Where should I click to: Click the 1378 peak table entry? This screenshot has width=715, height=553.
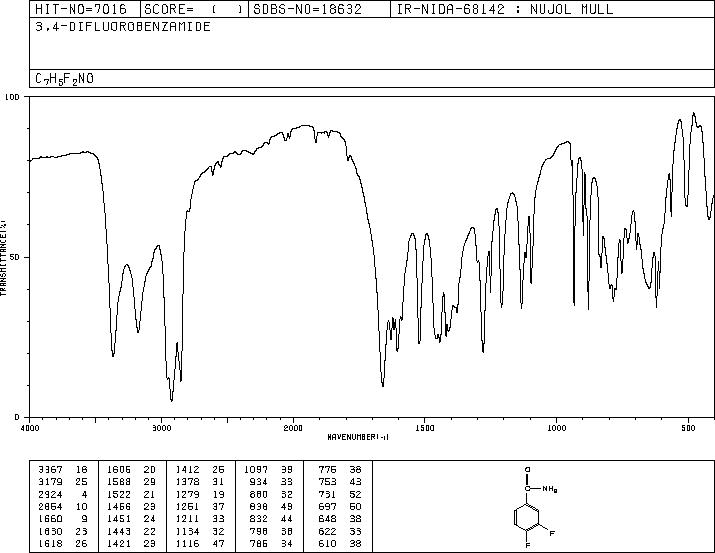(x=200, y=481)
